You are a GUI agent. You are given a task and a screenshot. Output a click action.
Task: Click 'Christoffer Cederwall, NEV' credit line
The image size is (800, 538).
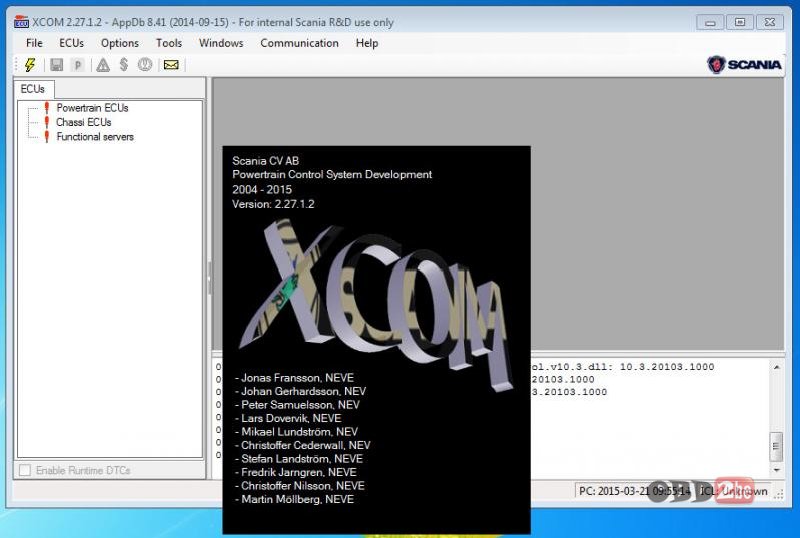pyautogui.click(x=303, y=445)
